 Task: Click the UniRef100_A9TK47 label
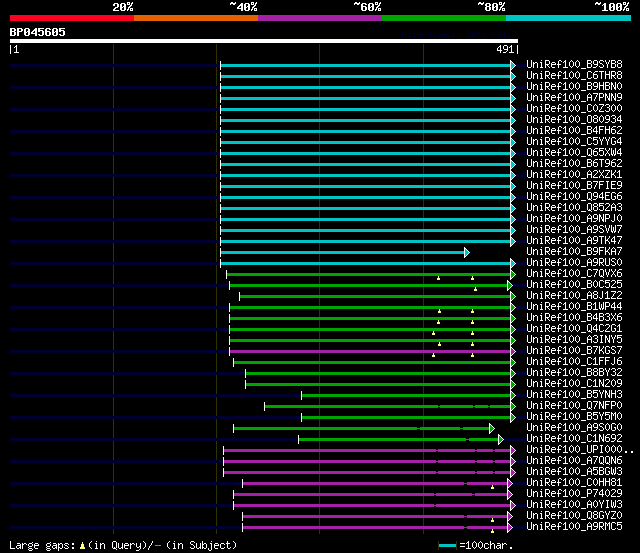574,241
